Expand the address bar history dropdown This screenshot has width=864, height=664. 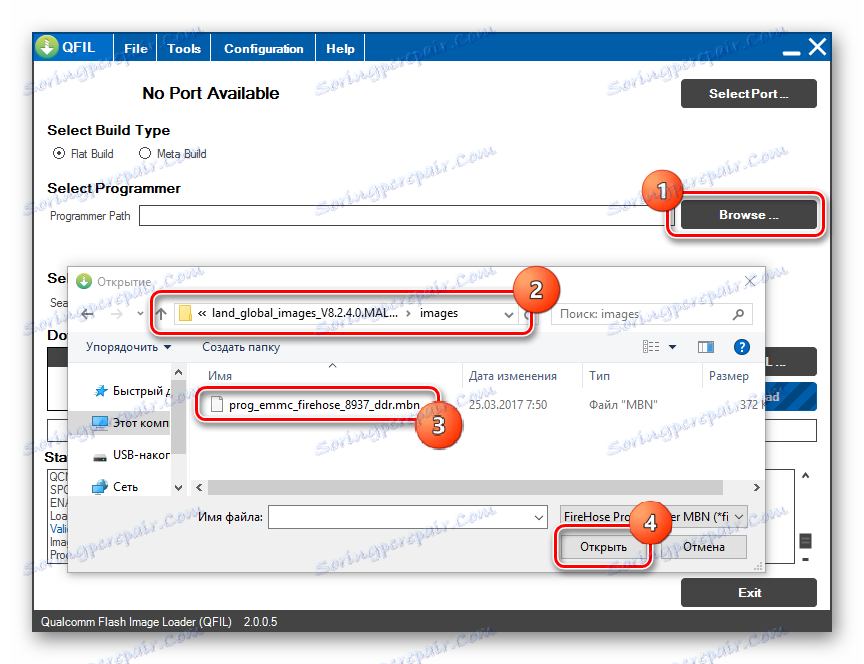(x=509, y=314)
